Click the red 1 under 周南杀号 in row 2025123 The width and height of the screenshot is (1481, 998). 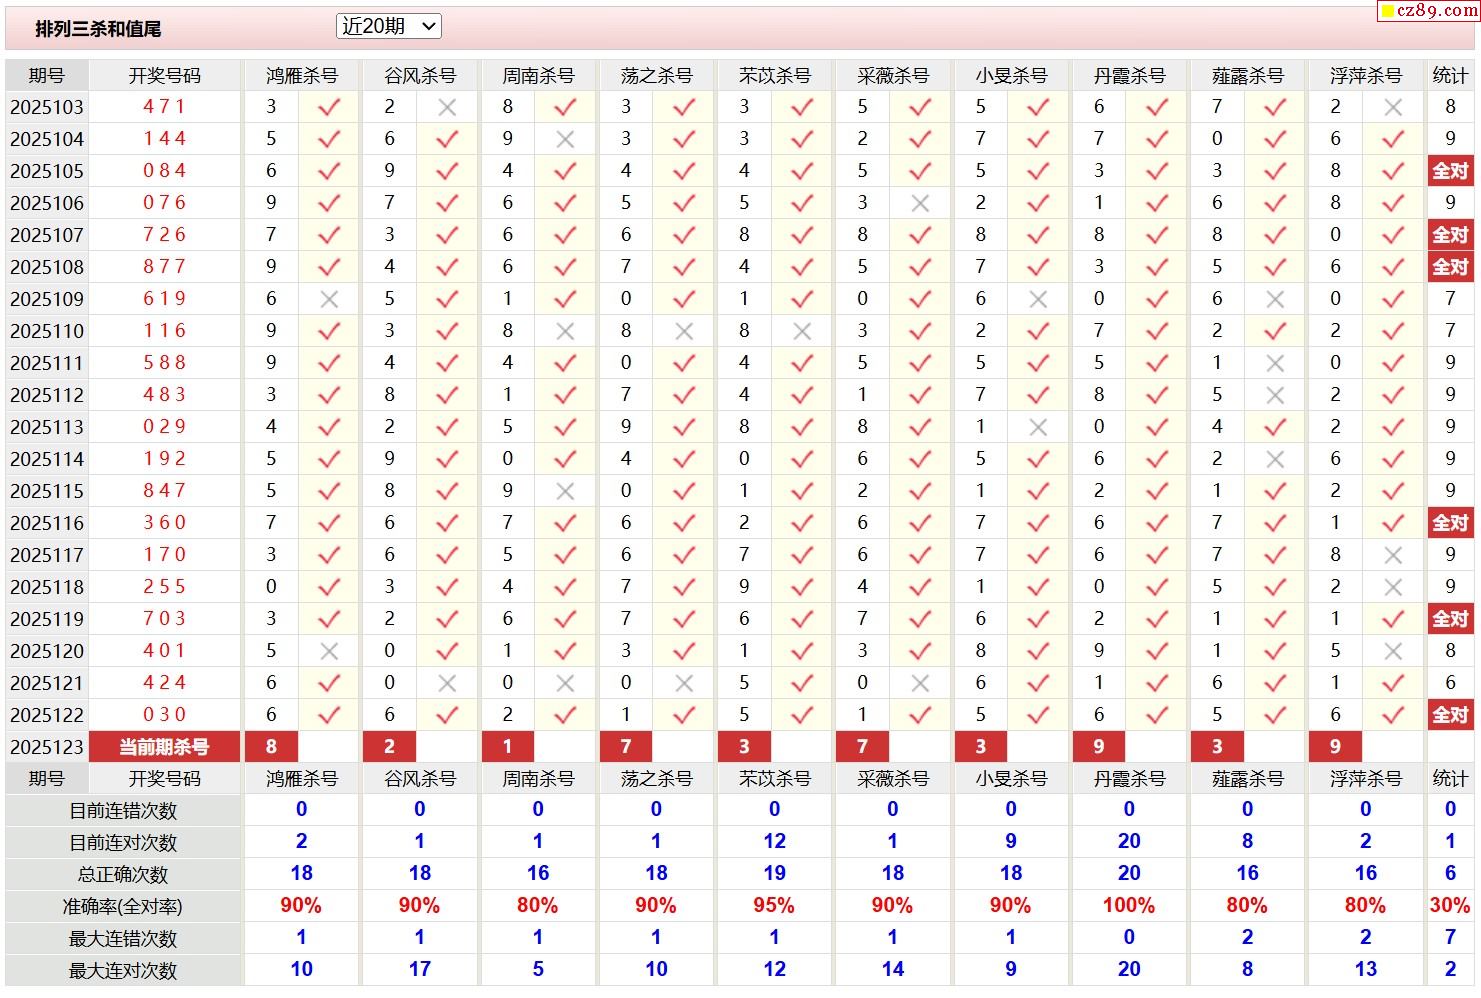(x=508, y=747)
